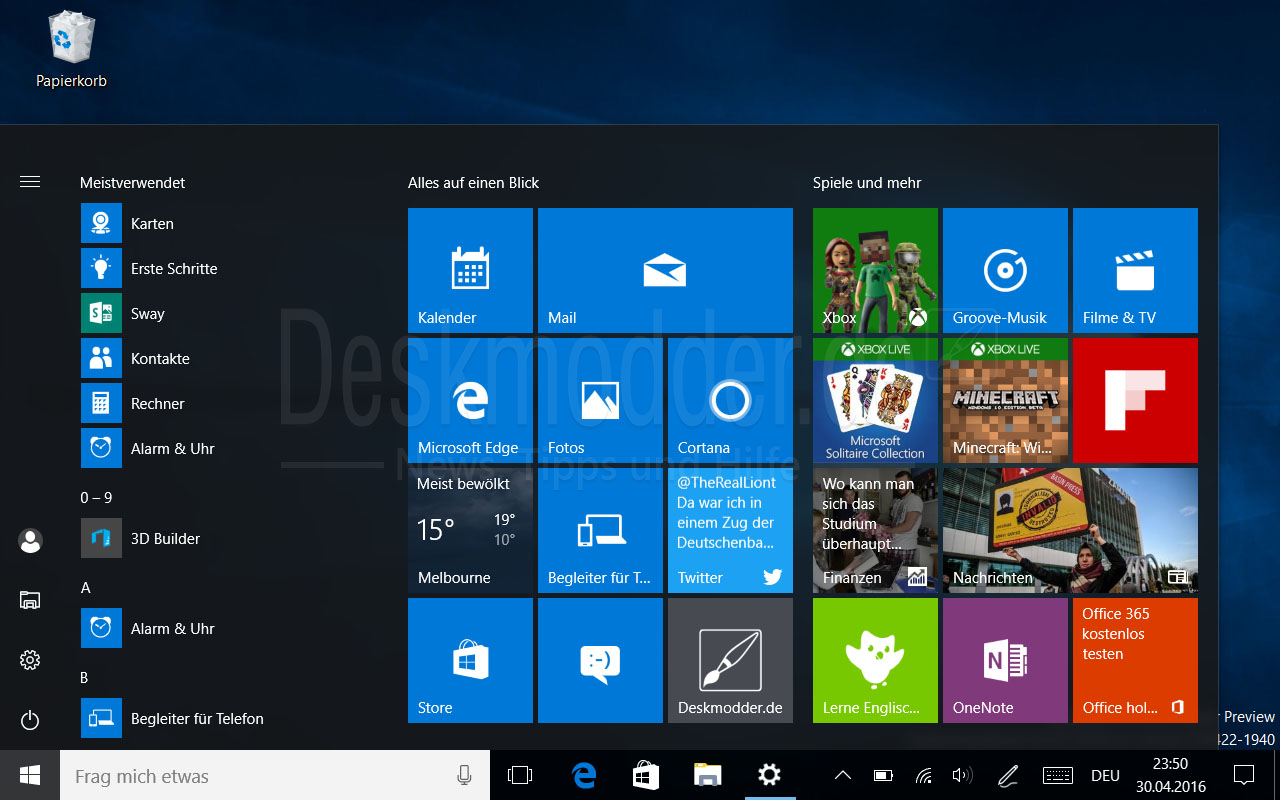Open Begleiter für T... tile
The width and height of the screenshot is (1280, 800).
[600, 530]
